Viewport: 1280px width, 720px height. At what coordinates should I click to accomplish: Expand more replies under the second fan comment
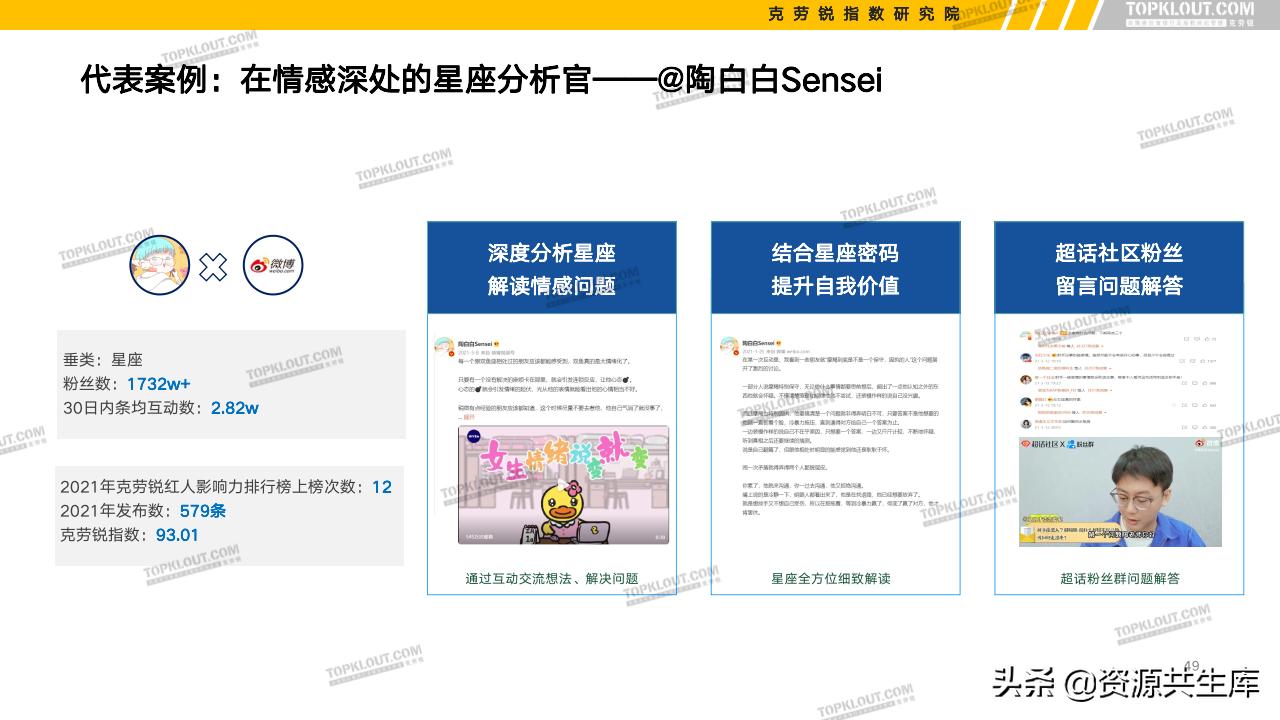[1109, 367]
